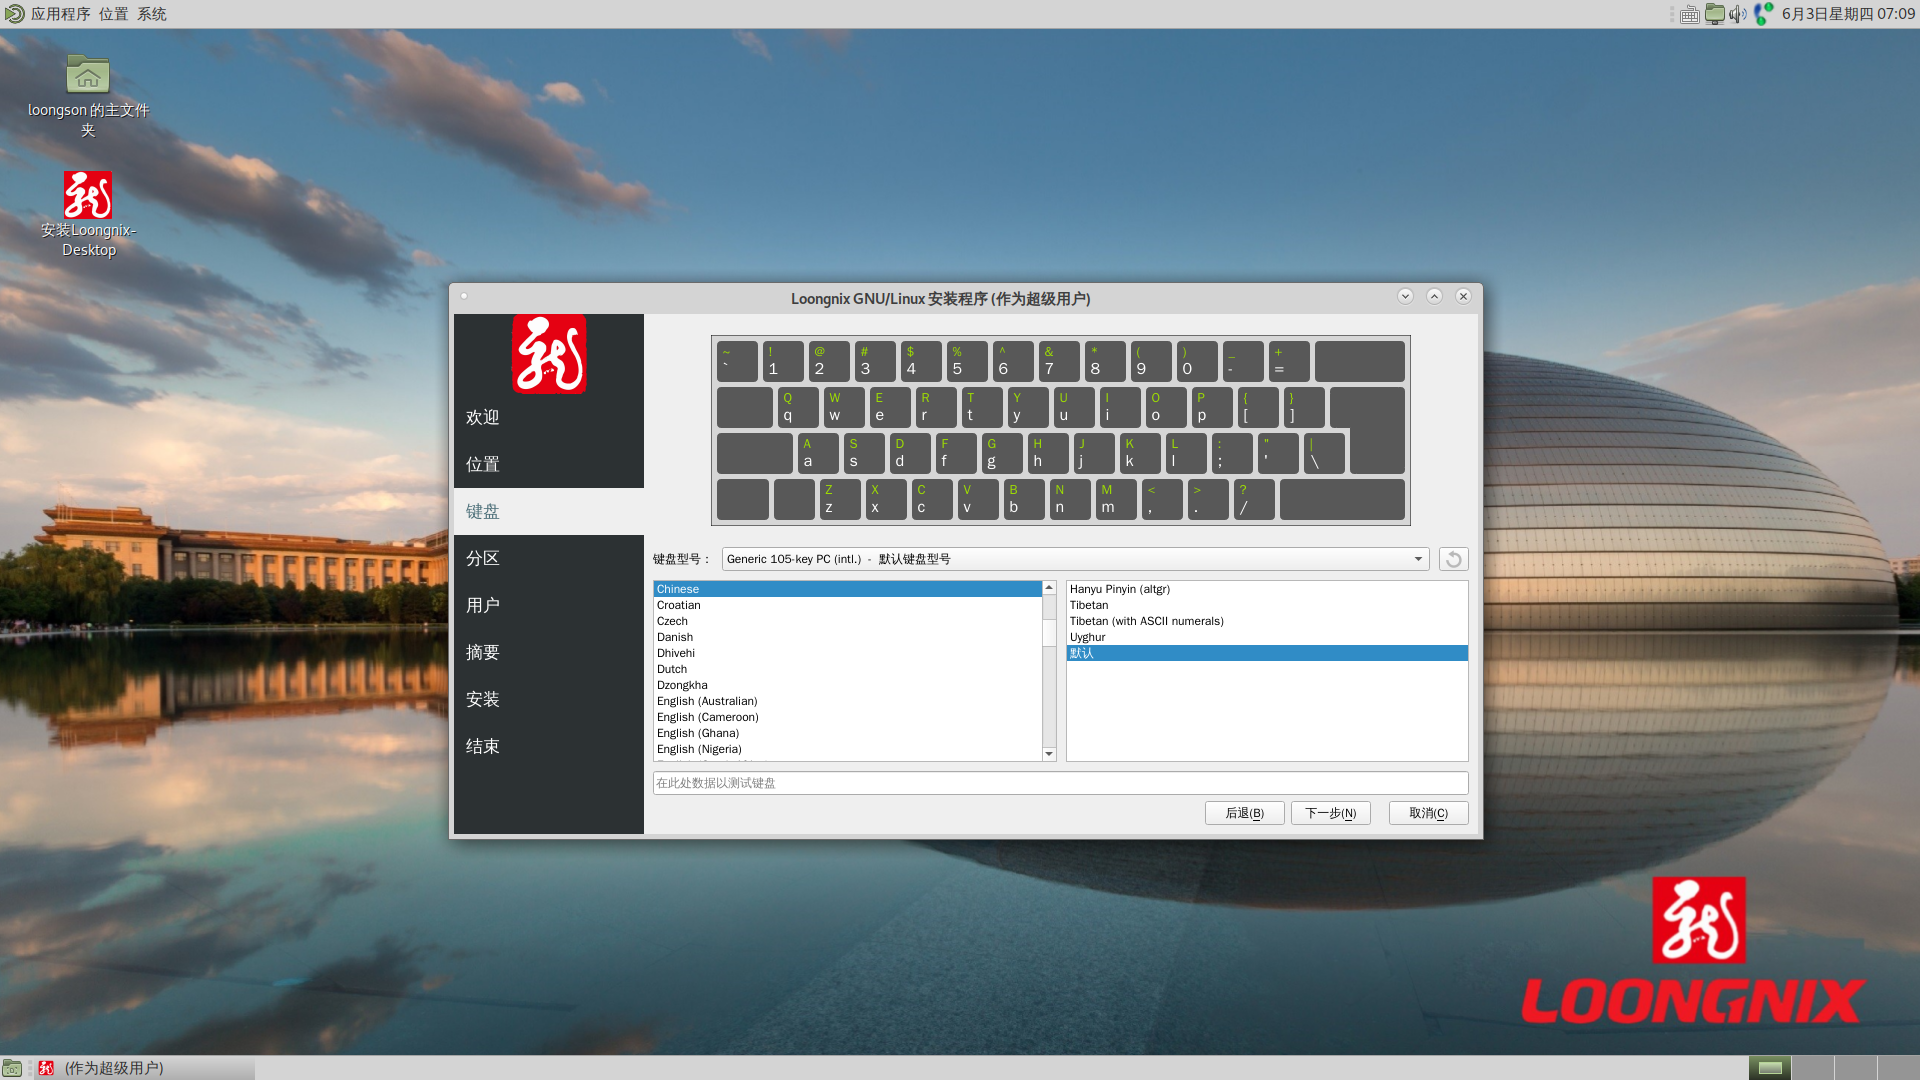Open the 应用程序 menu
This screenshot has width=1920, height=1080.
pyautogui.click(x=59, y=14)
